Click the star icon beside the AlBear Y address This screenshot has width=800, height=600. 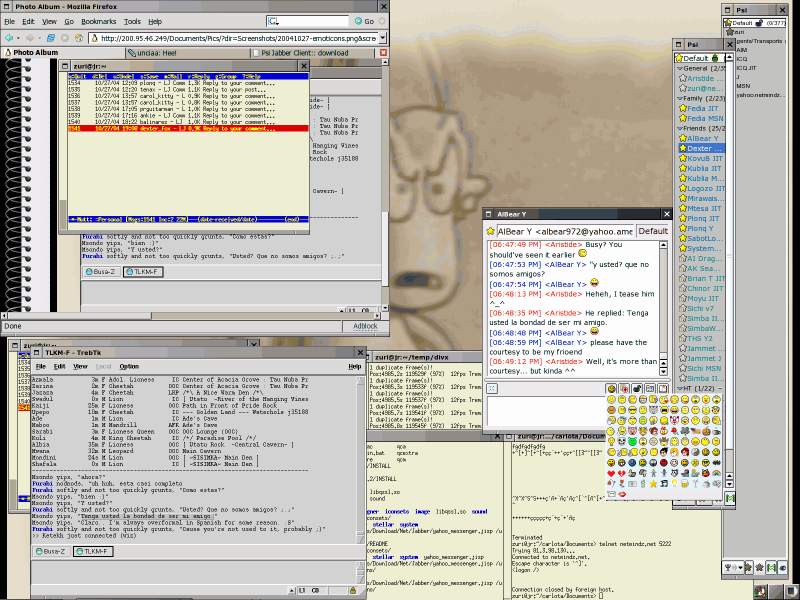coord(490,231)
